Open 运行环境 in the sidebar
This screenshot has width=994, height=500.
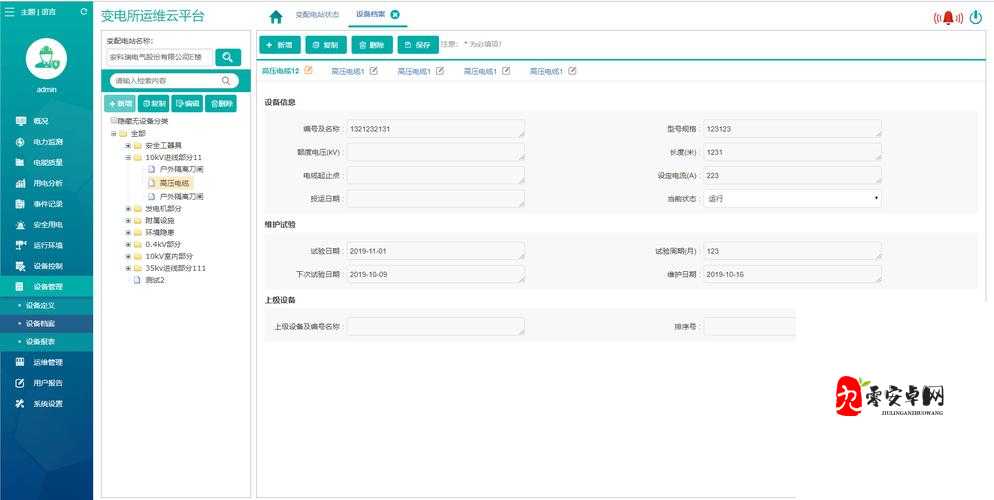46,245
